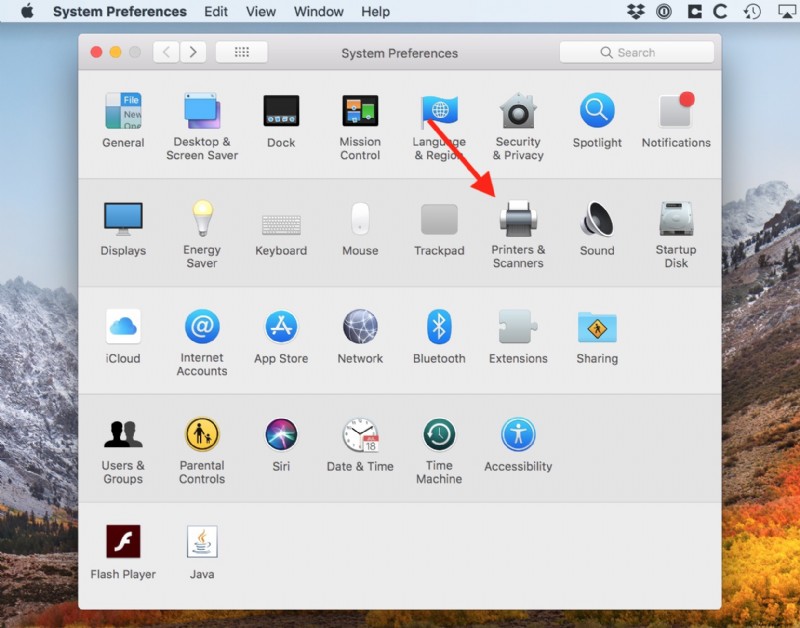Image resolution: width=800 pixels, height=628 pixels.
Task: Minimize the System Preferences window
Action: [x=115, y=52]
